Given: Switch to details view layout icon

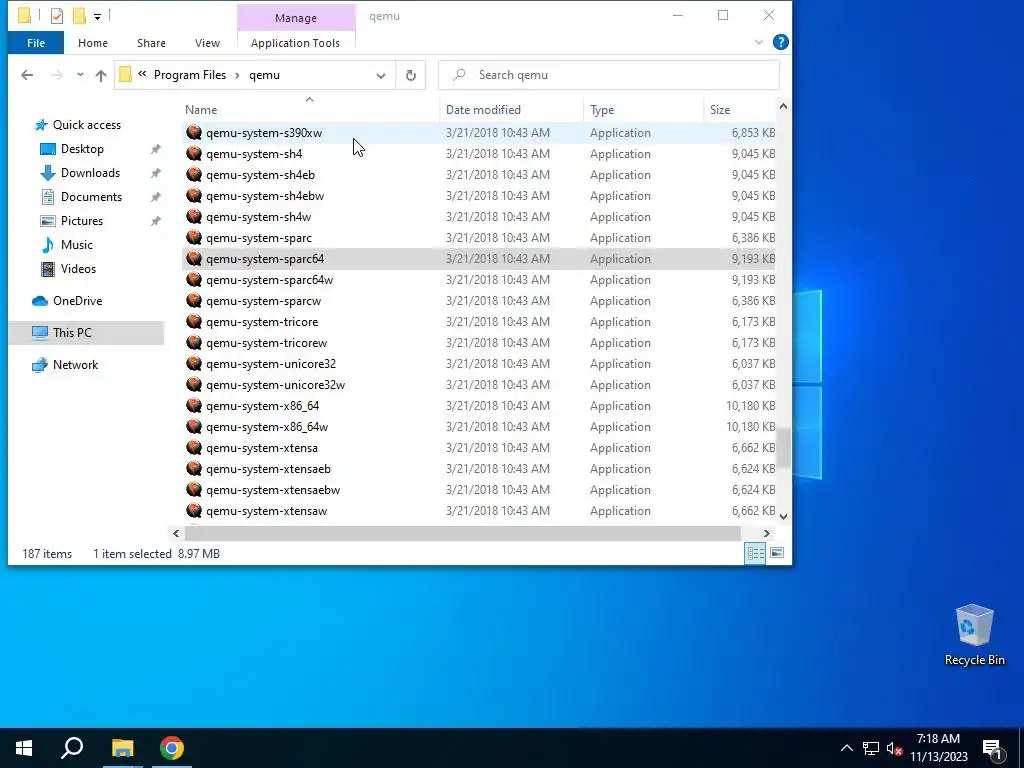Looking at the screenshot, I should pyautogui.click(x=756, y=553).
